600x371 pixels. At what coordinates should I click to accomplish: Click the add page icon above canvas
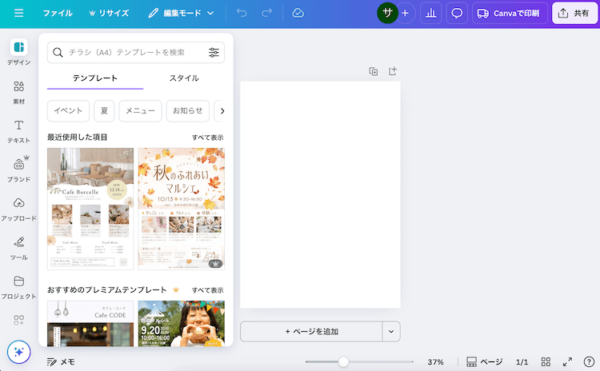pos(393,71)
